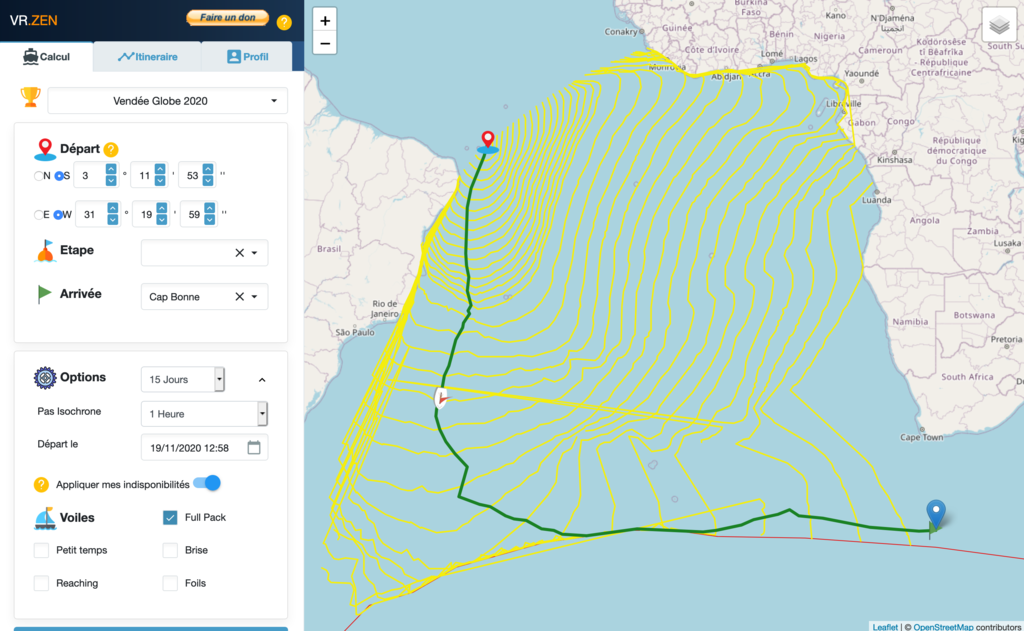Click the Options gear compass icon
Image resolution: width=1024 pixels, height=631 pixels.
(44, 378)
